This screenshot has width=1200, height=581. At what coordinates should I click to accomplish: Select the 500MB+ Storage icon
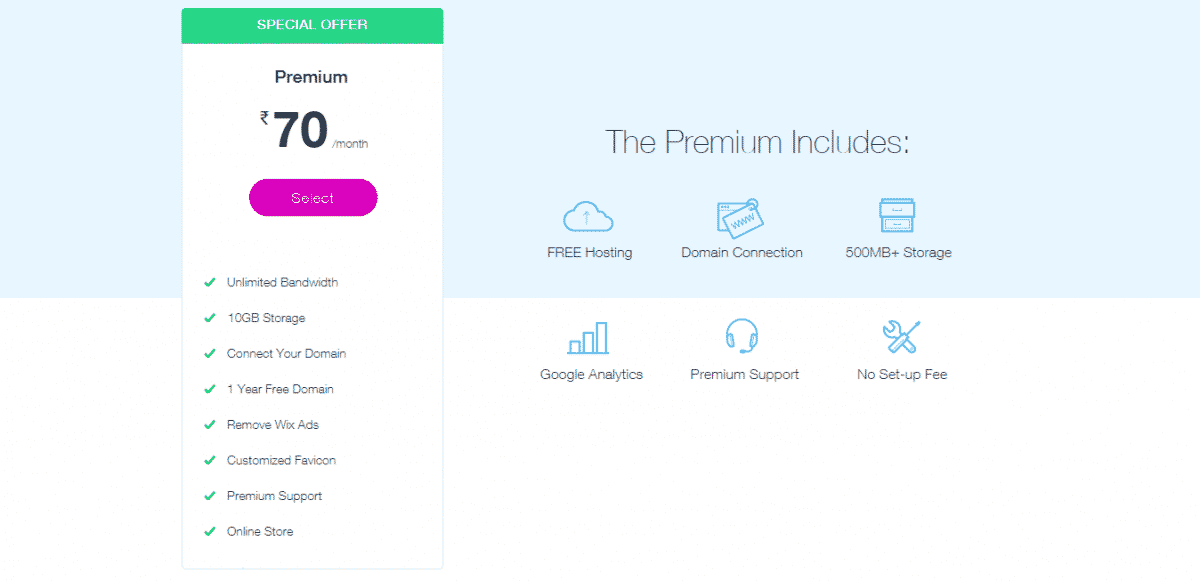click(x=898, y=214)
